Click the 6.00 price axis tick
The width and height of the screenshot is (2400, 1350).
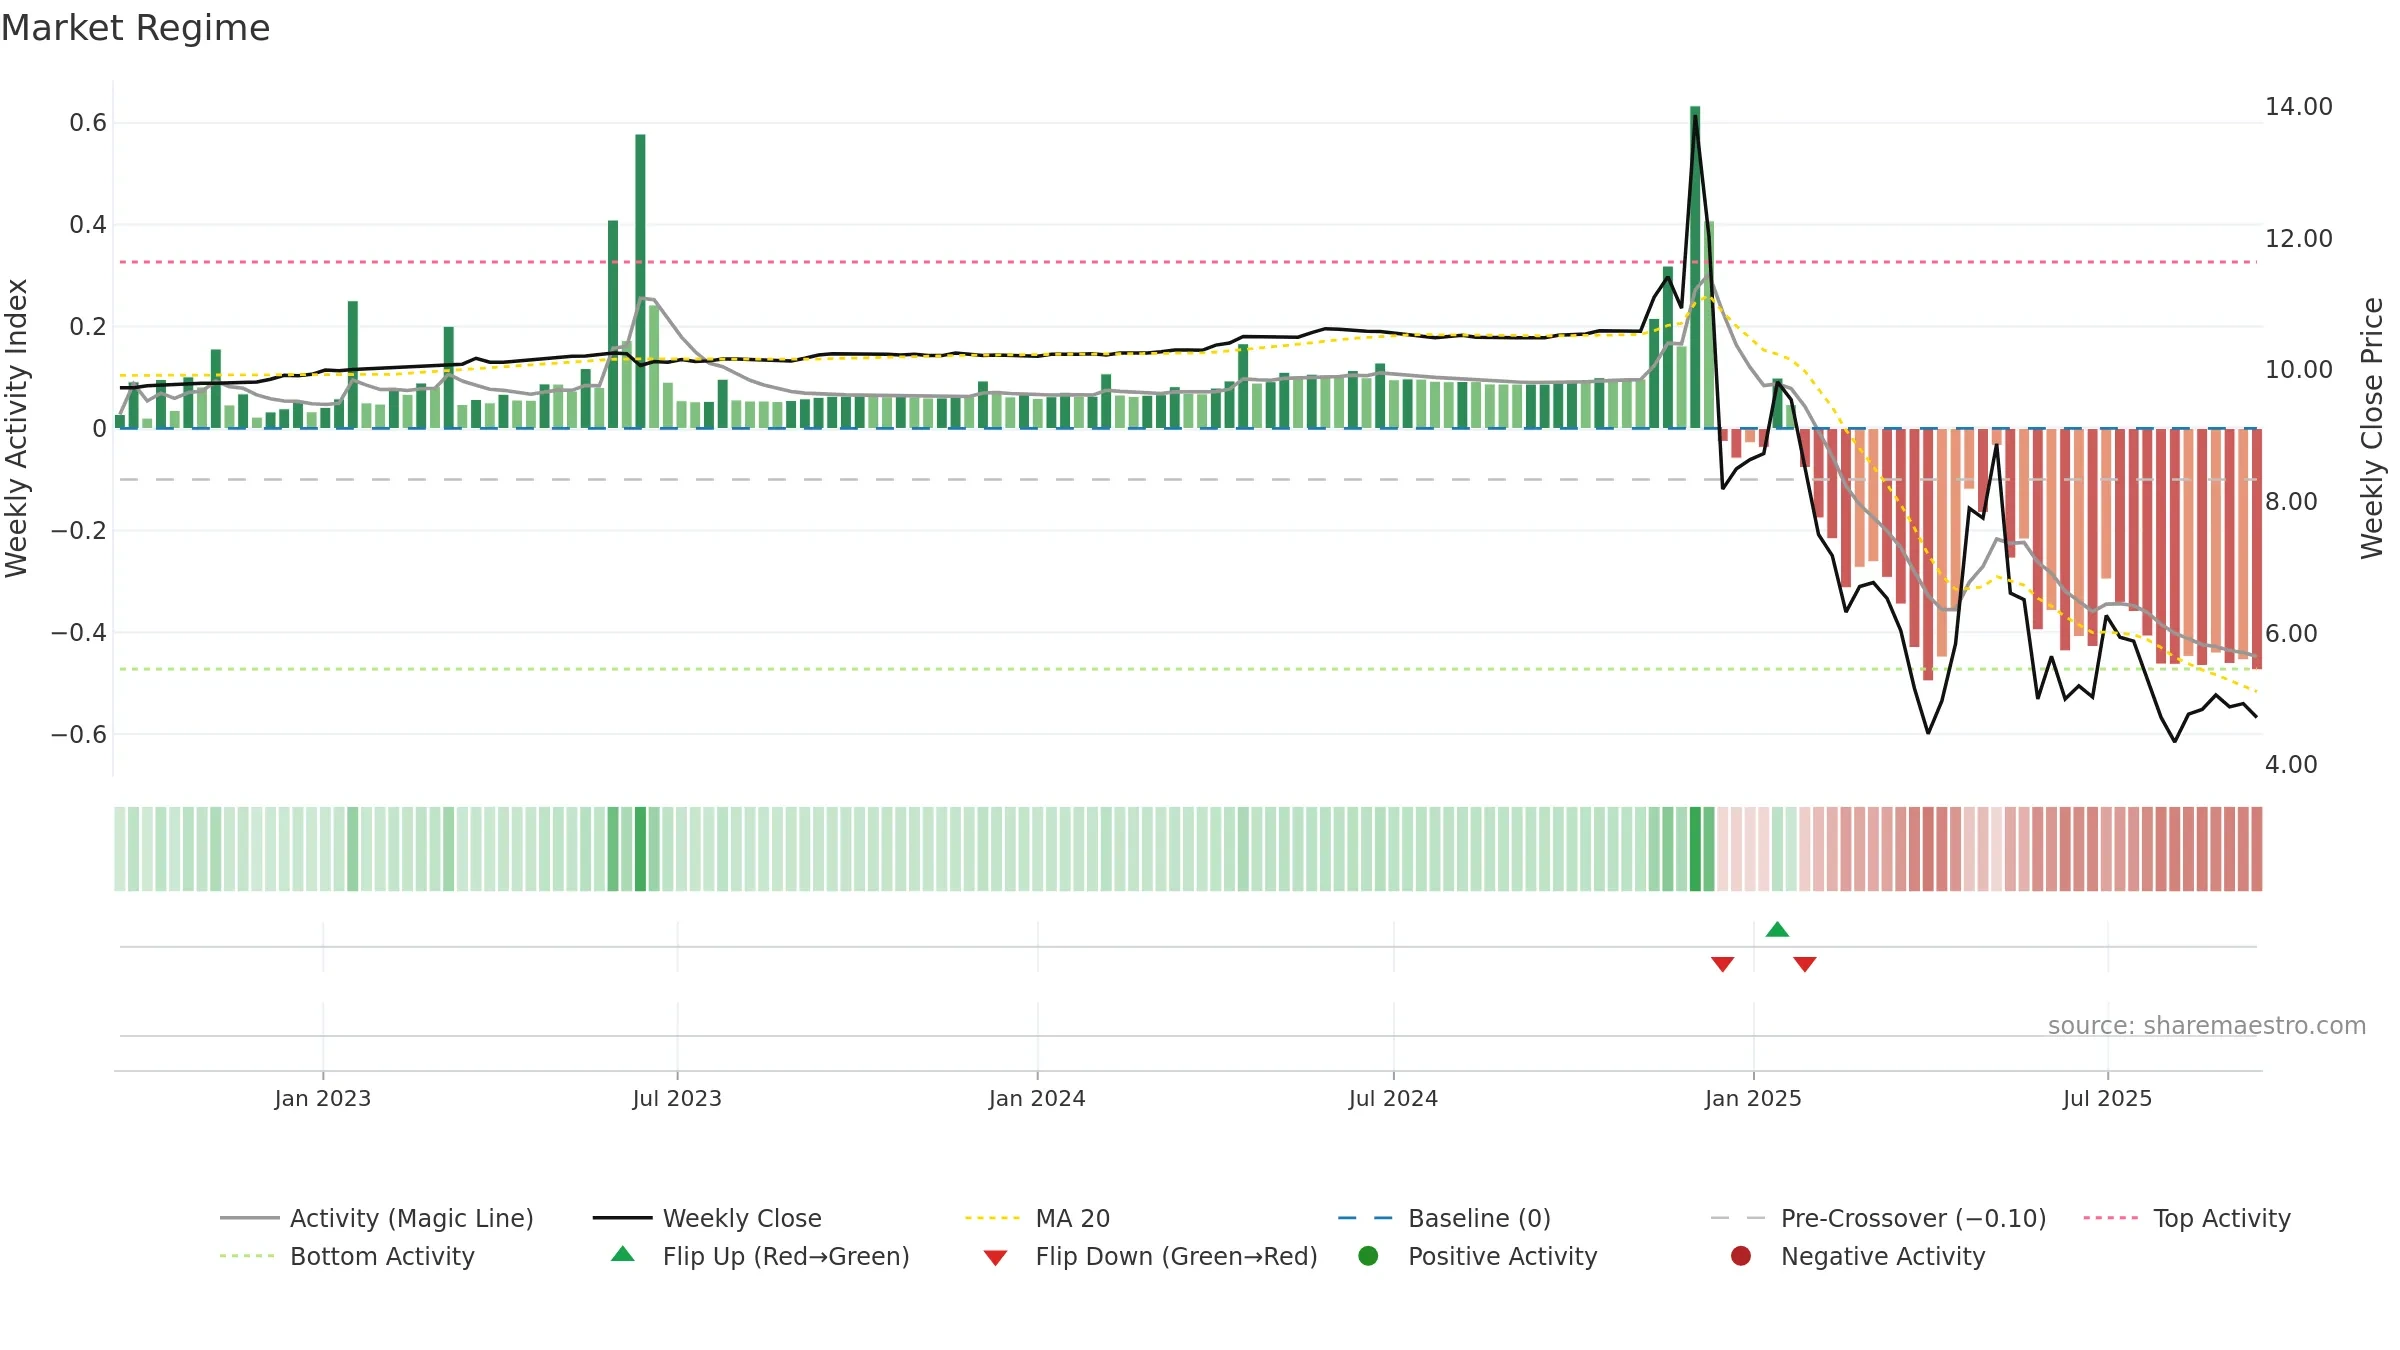(2290, 634)
